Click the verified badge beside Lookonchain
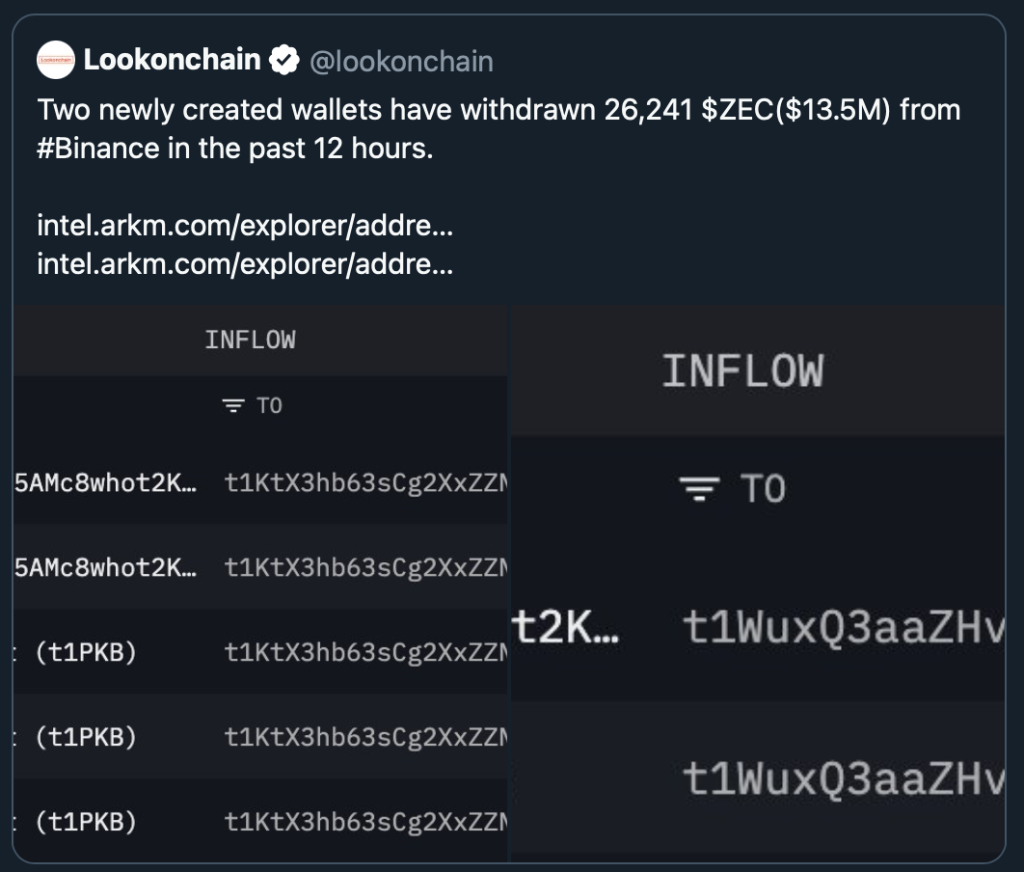Viewport: 1024px width, 872px height. [284, 61]
